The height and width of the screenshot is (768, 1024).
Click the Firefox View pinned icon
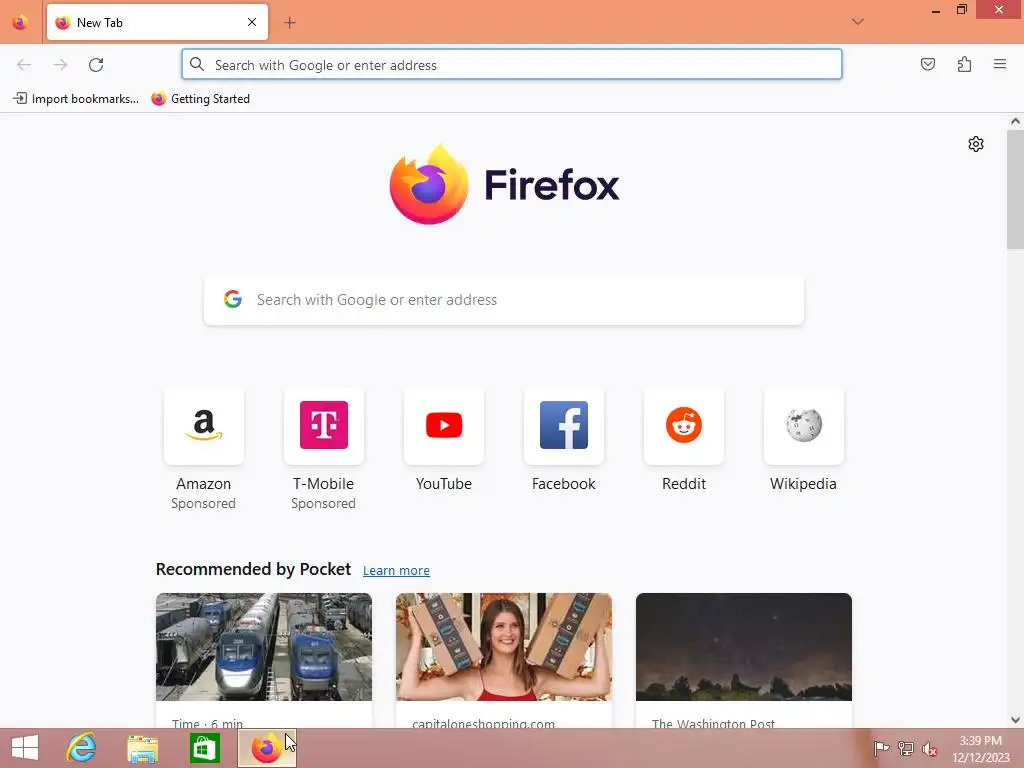point(20,23)
